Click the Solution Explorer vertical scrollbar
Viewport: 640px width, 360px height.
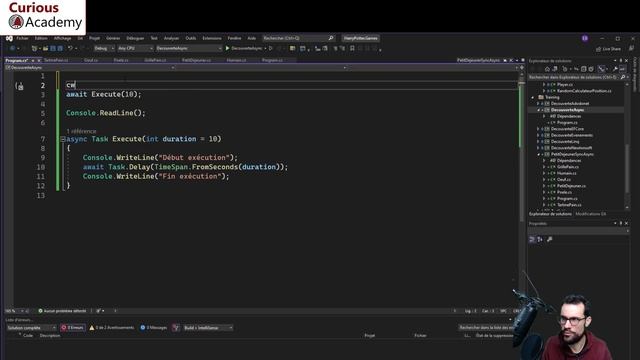[627, 145]
